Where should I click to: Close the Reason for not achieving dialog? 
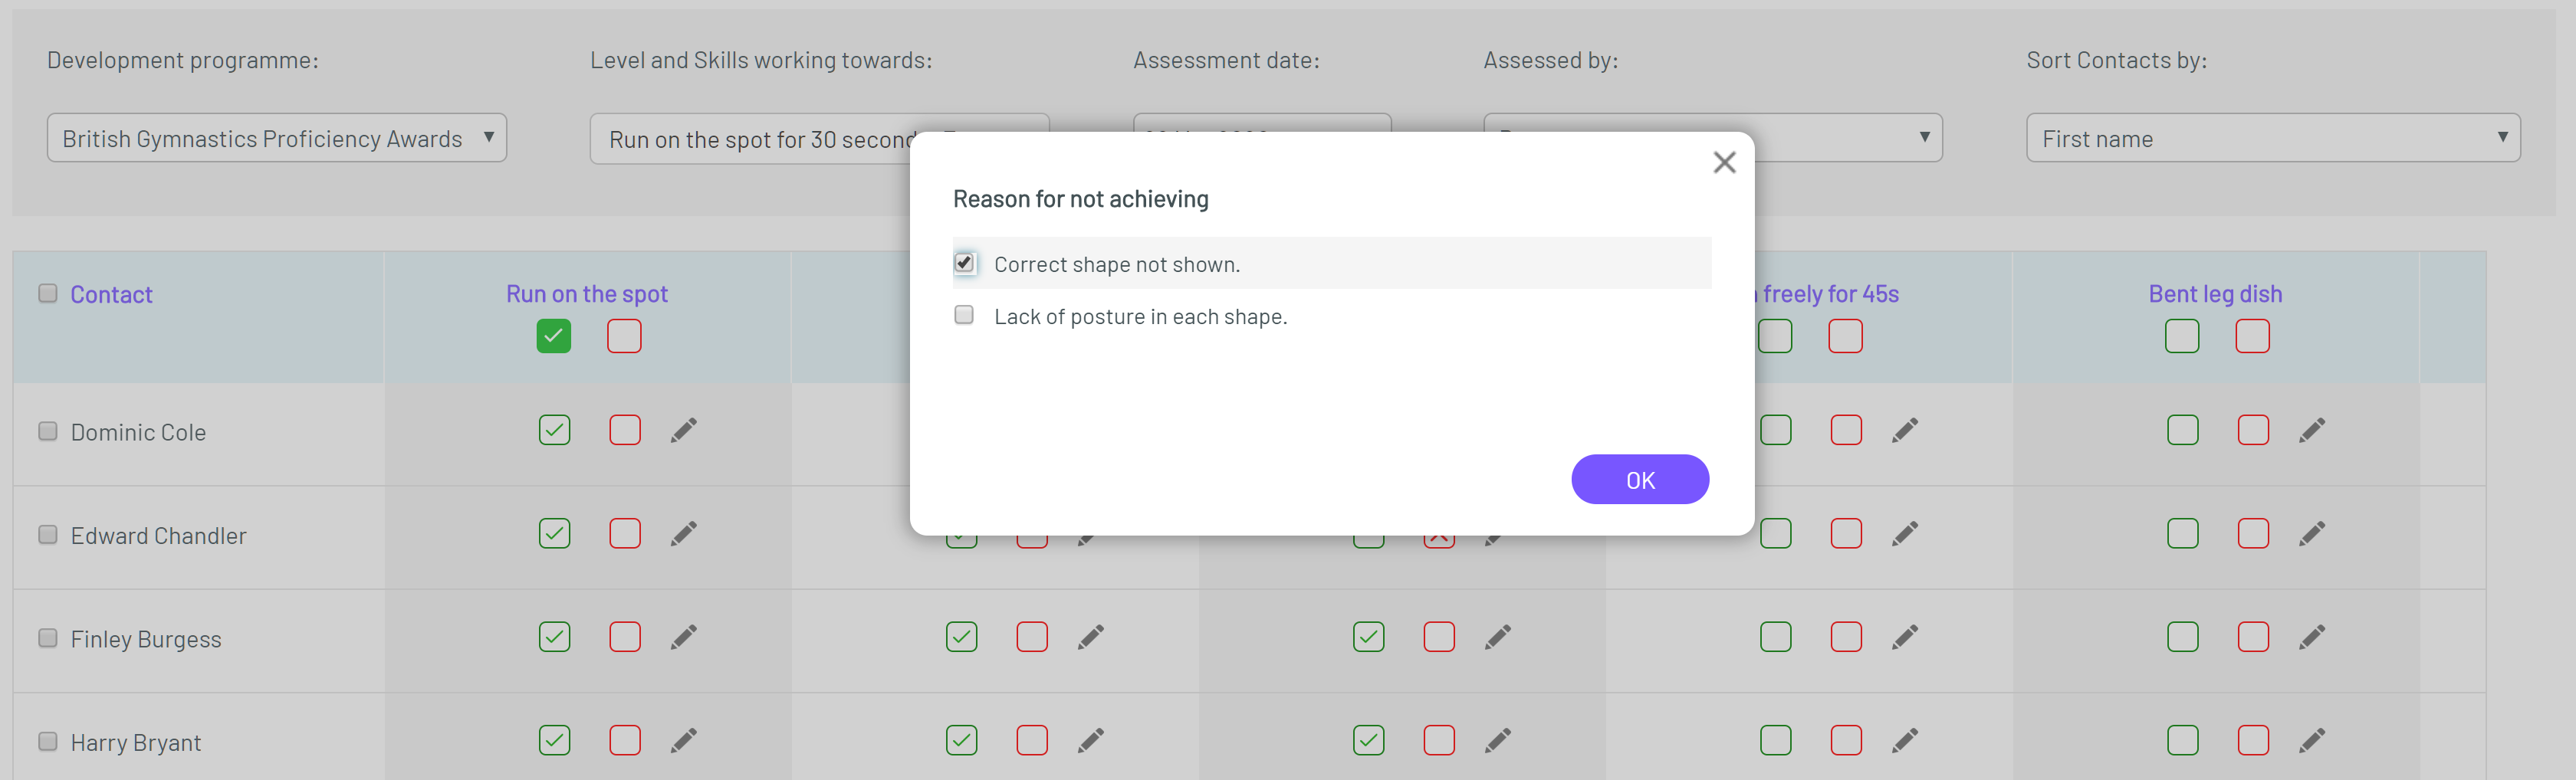pyautogui.click(x=1724, y=162)
